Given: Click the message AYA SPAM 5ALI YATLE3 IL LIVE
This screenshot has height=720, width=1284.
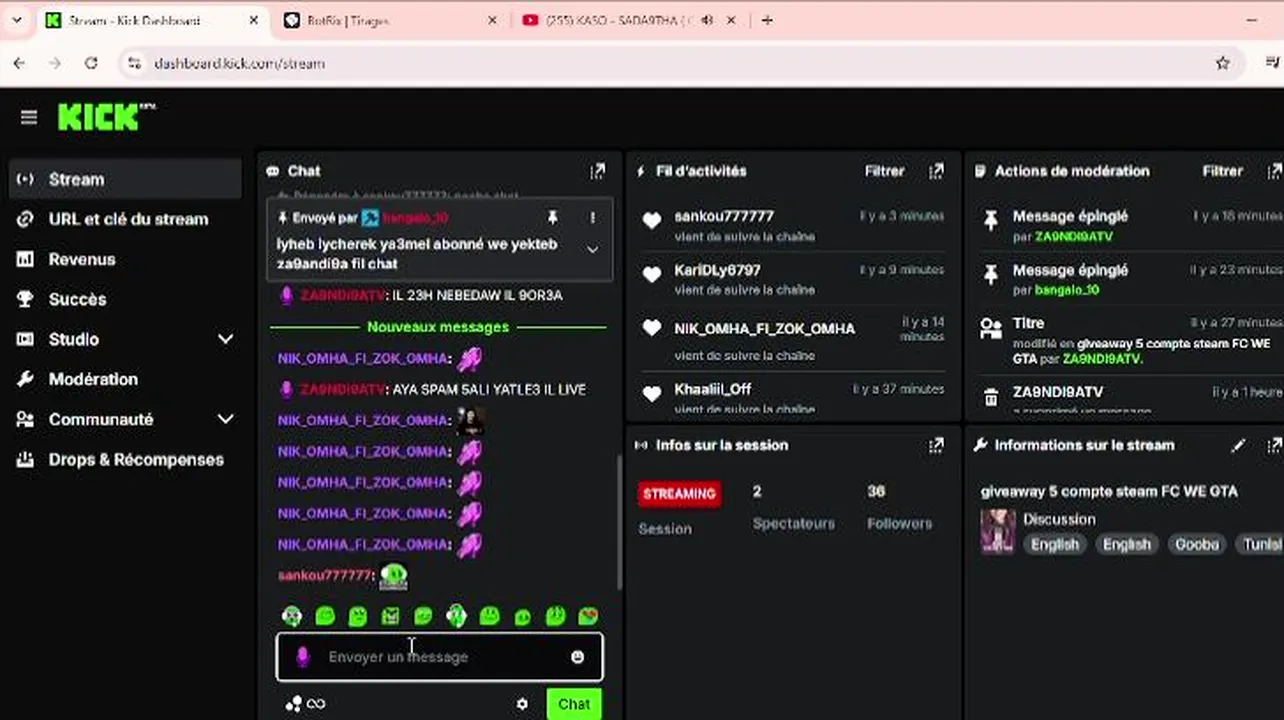Looking at the screenshot, I should (x=489, y=389).
